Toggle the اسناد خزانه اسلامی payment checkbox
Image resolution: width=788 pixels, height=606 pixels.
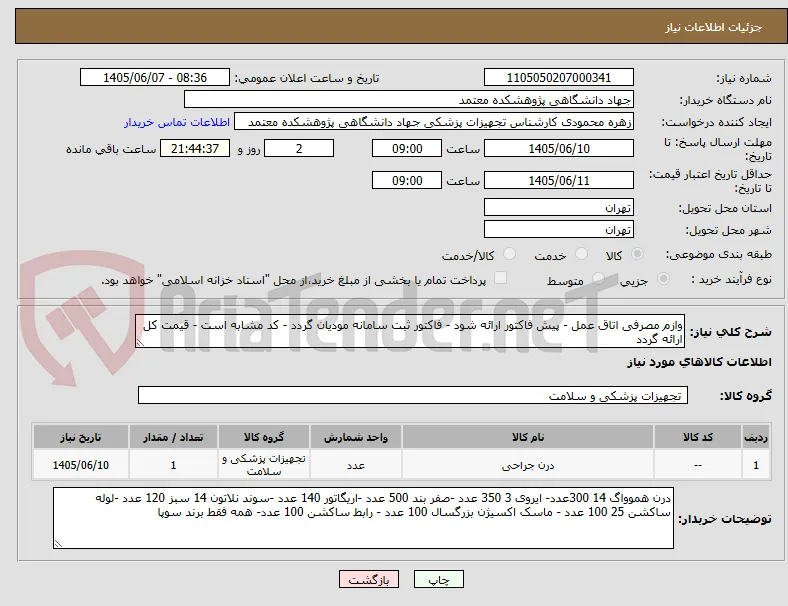click(x=501, y=278)
